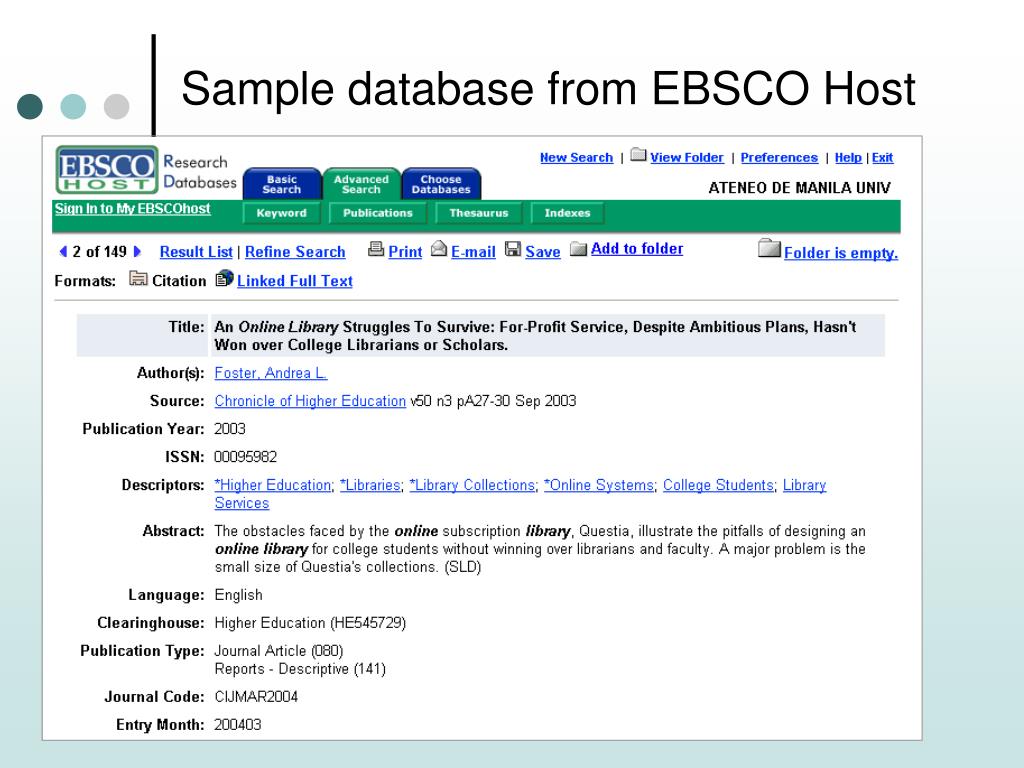Open the Choose Databases tab
1024x768 pixels.
click(x=441, y=184)
